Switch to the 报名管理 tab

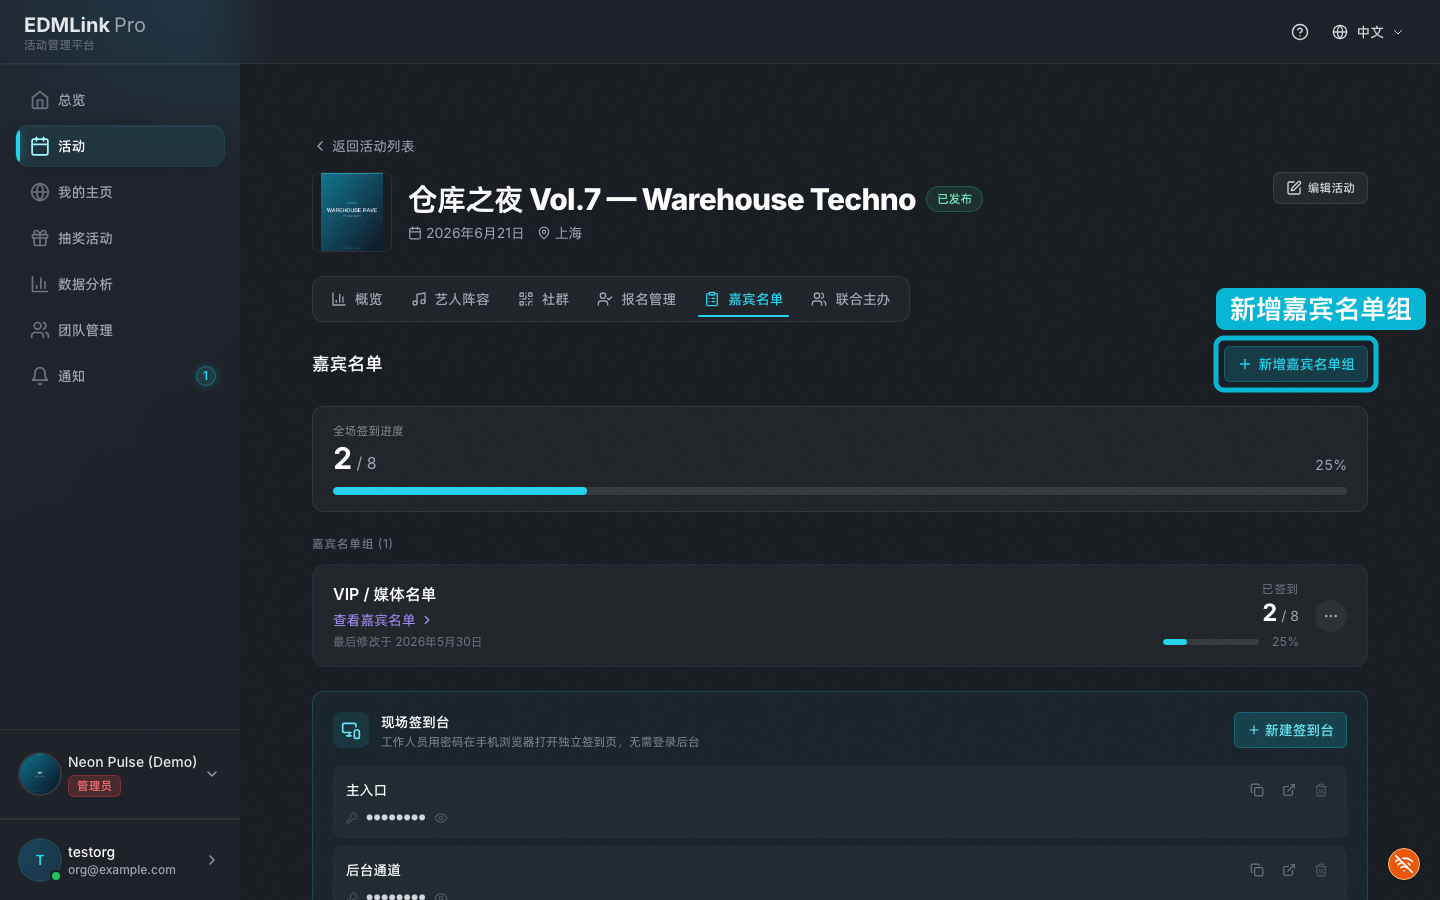[x=637, y=299]
